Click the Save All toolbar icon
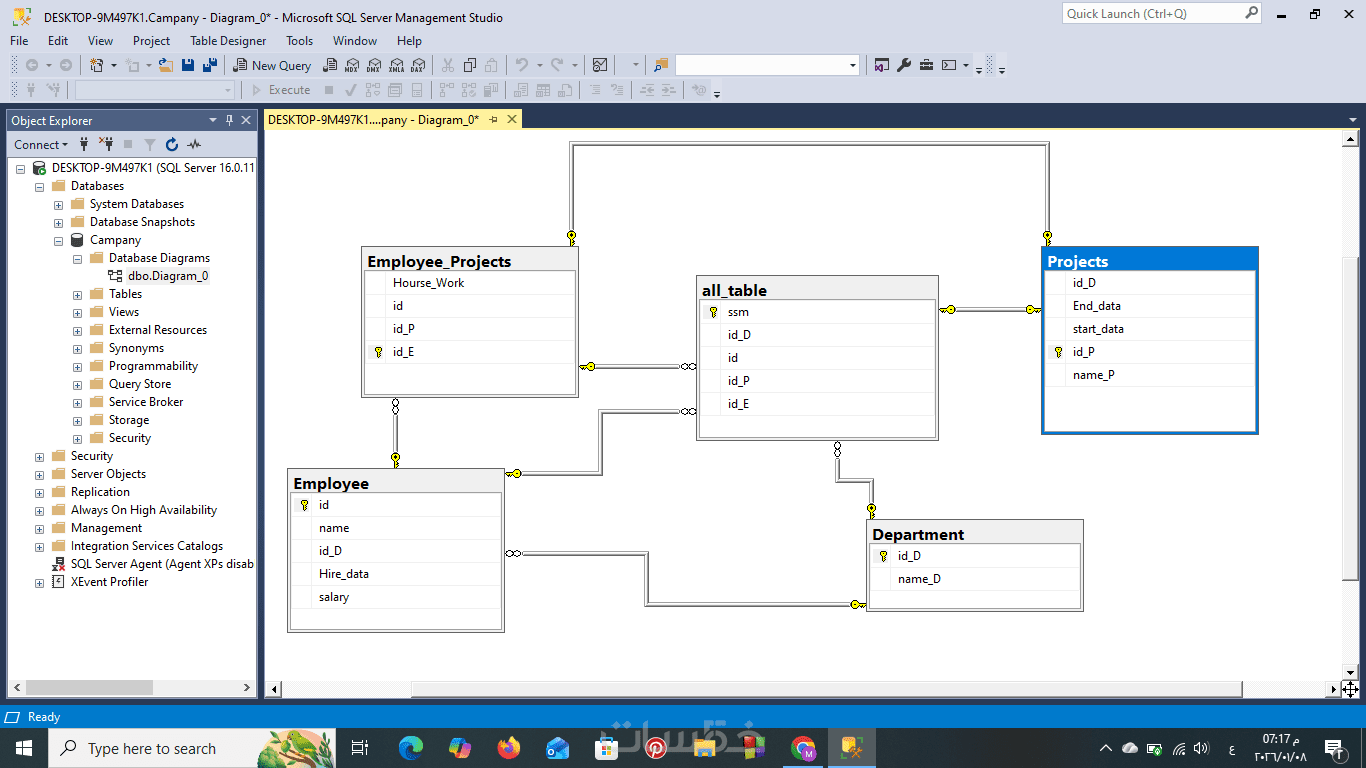The width and height of the screenshot is (1366, 768). click(210, 65)
